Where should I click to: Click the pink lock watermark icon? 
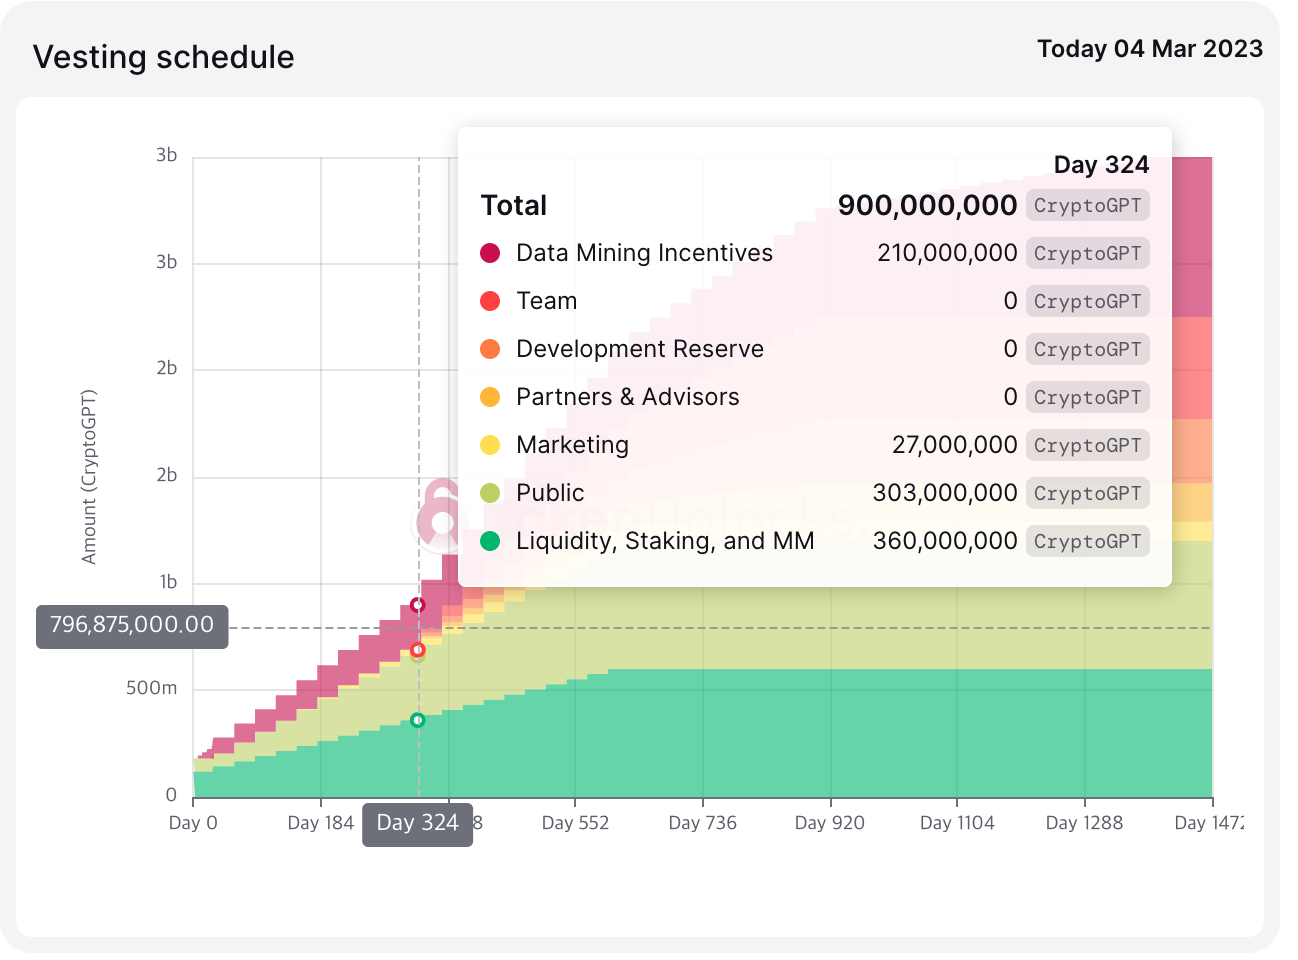point(438,517)
